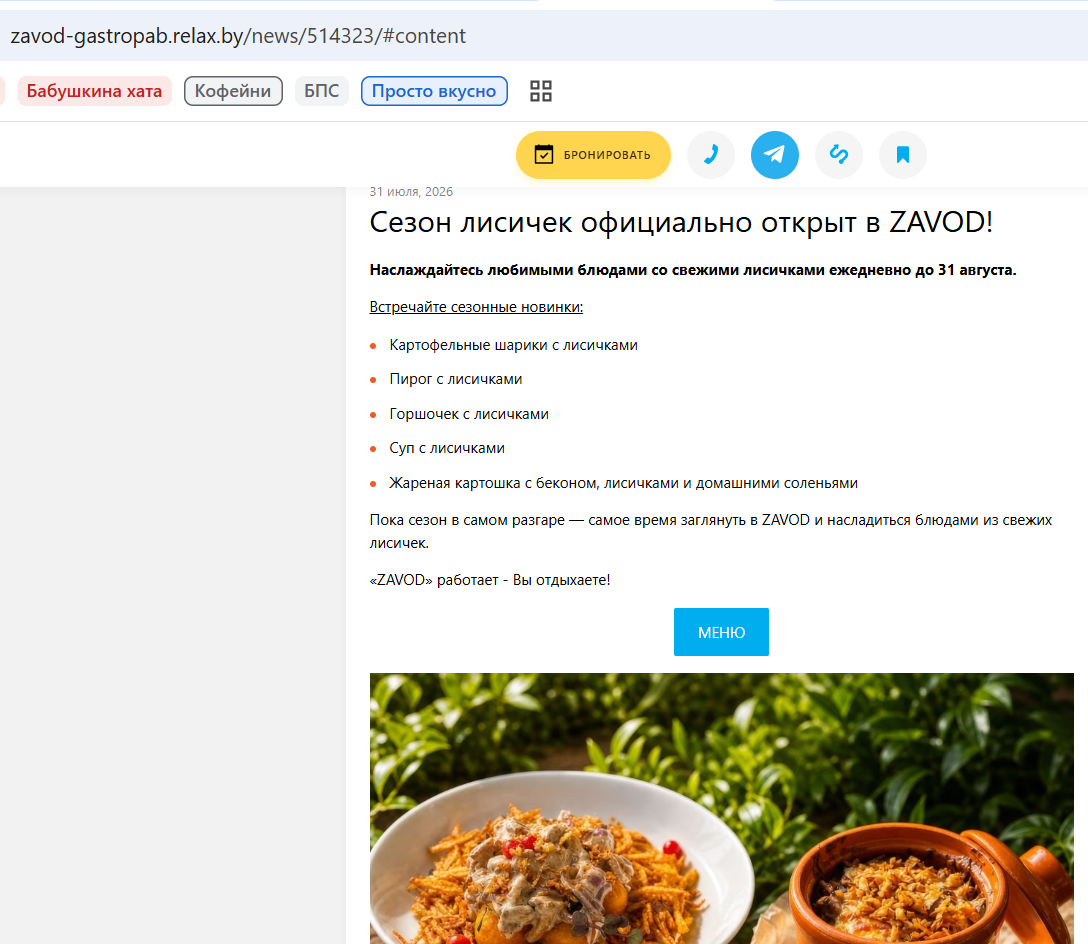Click the paragraph Пока сезон в самом разгаре
The width and height of the screenshot is (1088, 944).
(x=711, y=531)
